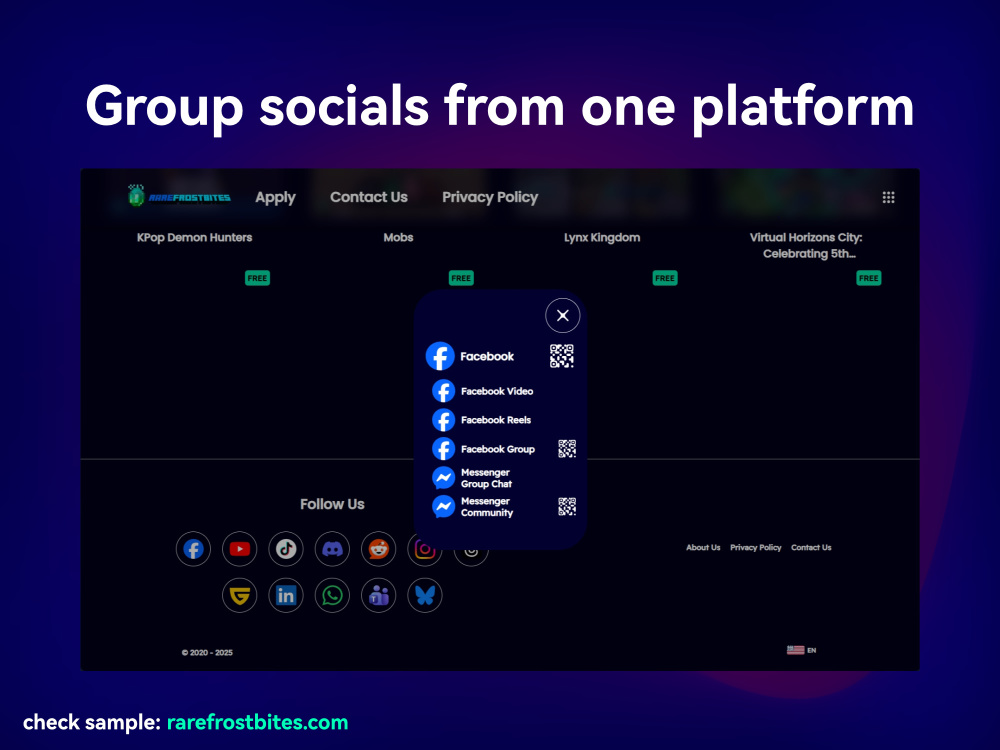1000x750 pixels.
Task: Open Privacy Policy in the top navigation
Action: 490,197
